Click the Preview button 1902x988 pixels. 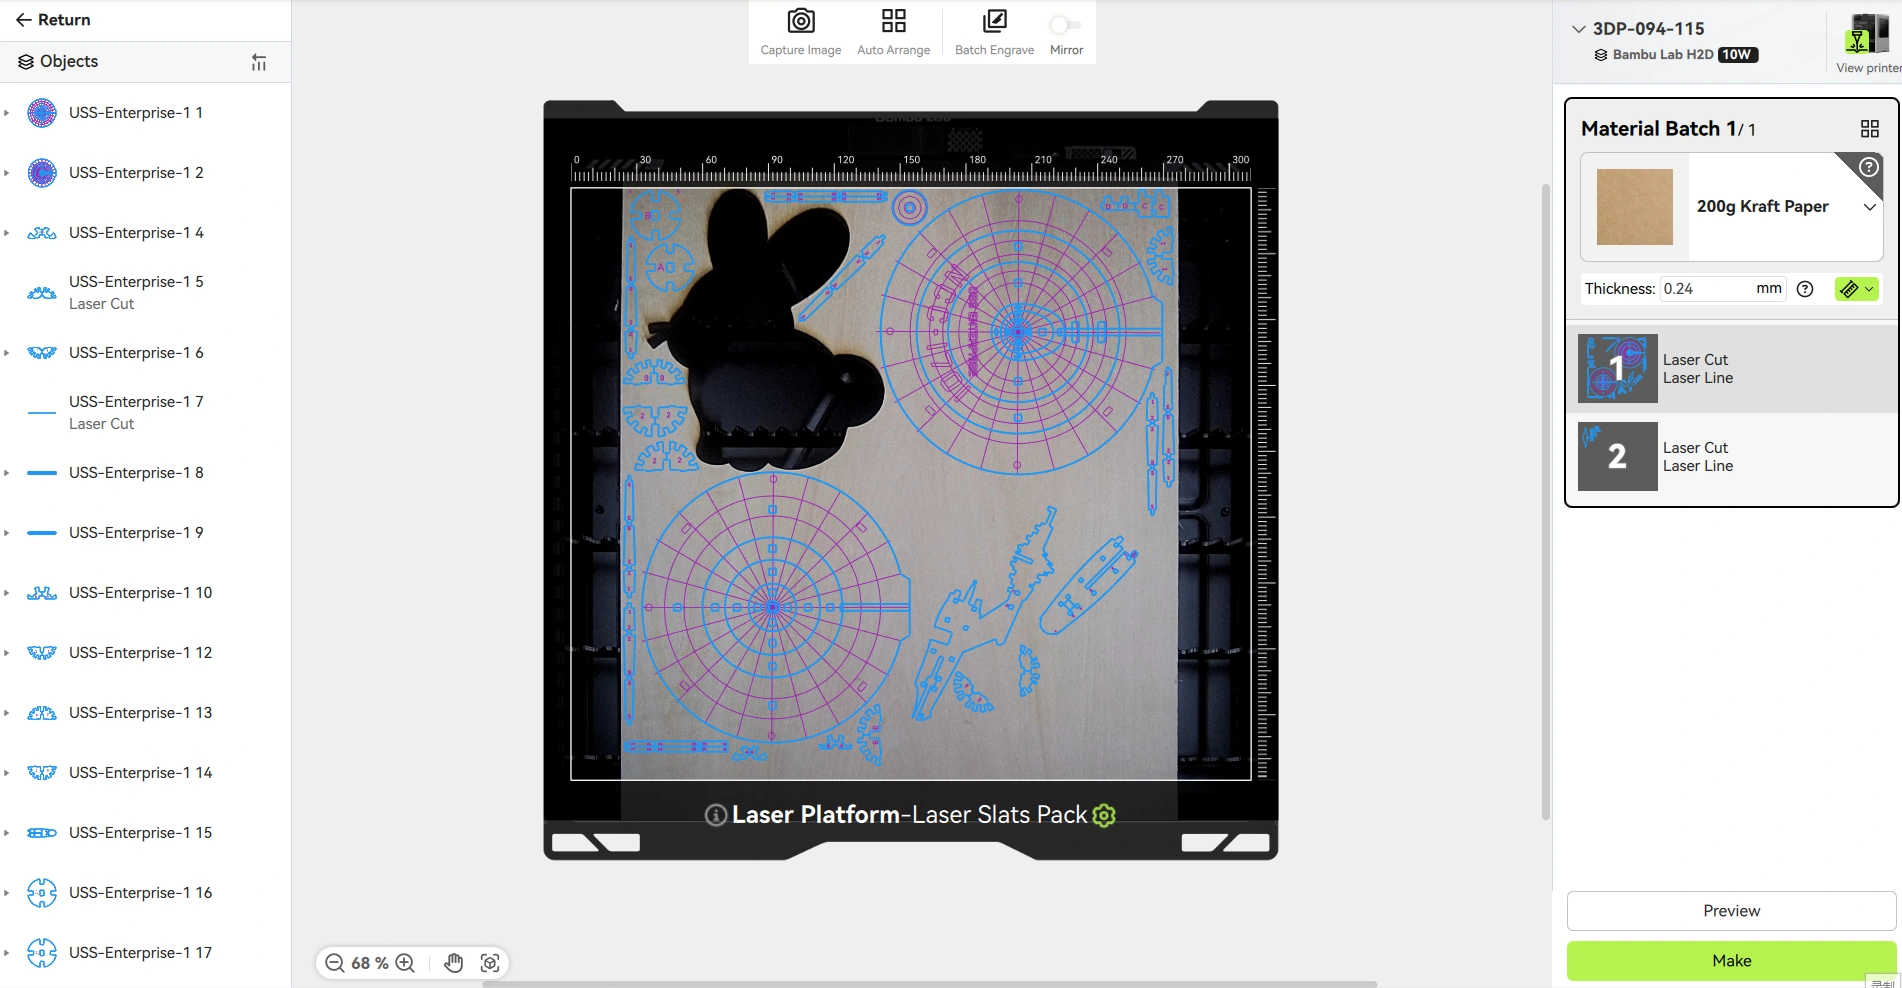[1731, 911]
